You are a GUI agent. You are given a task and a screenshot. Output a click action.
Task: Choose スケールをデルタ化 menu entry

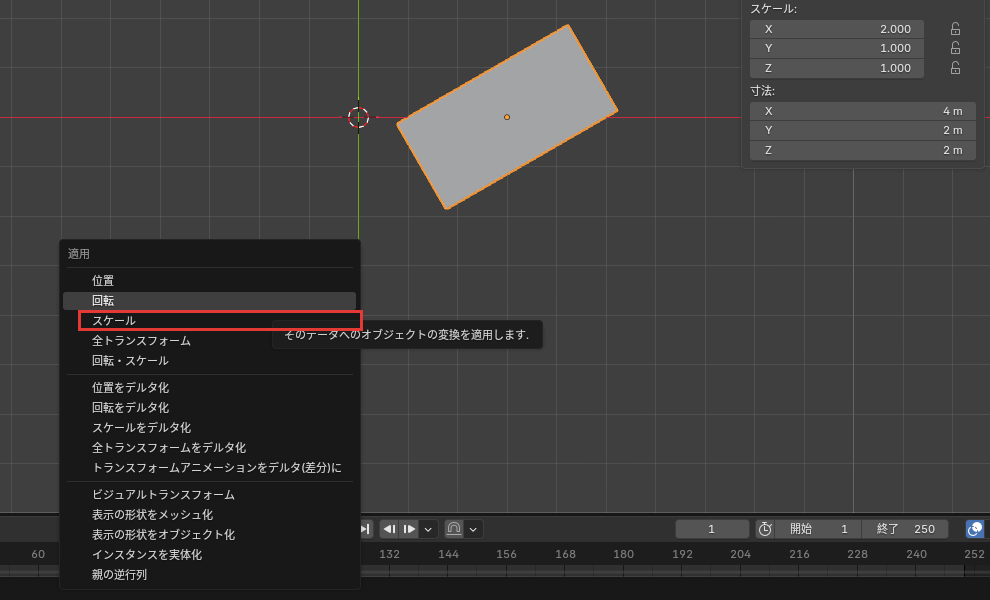tap(210, 428)
